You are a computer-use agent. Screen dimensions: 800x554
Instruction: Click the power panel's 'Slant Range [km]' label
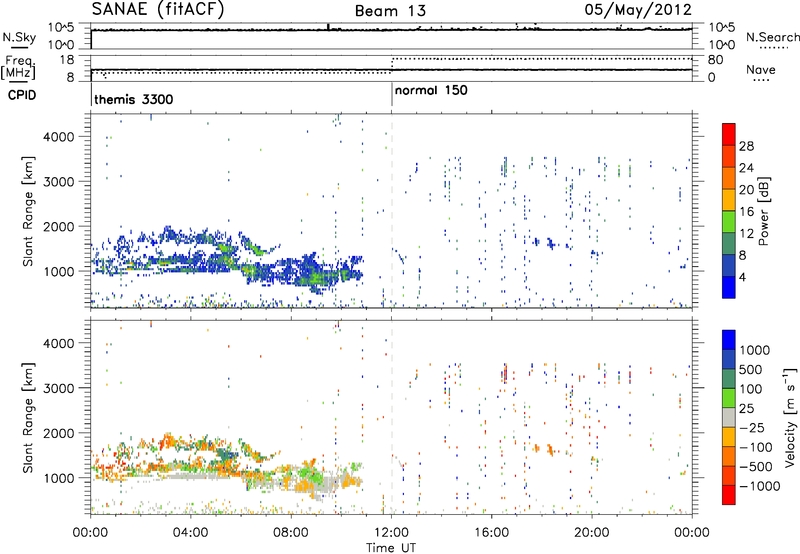(28, 211)
